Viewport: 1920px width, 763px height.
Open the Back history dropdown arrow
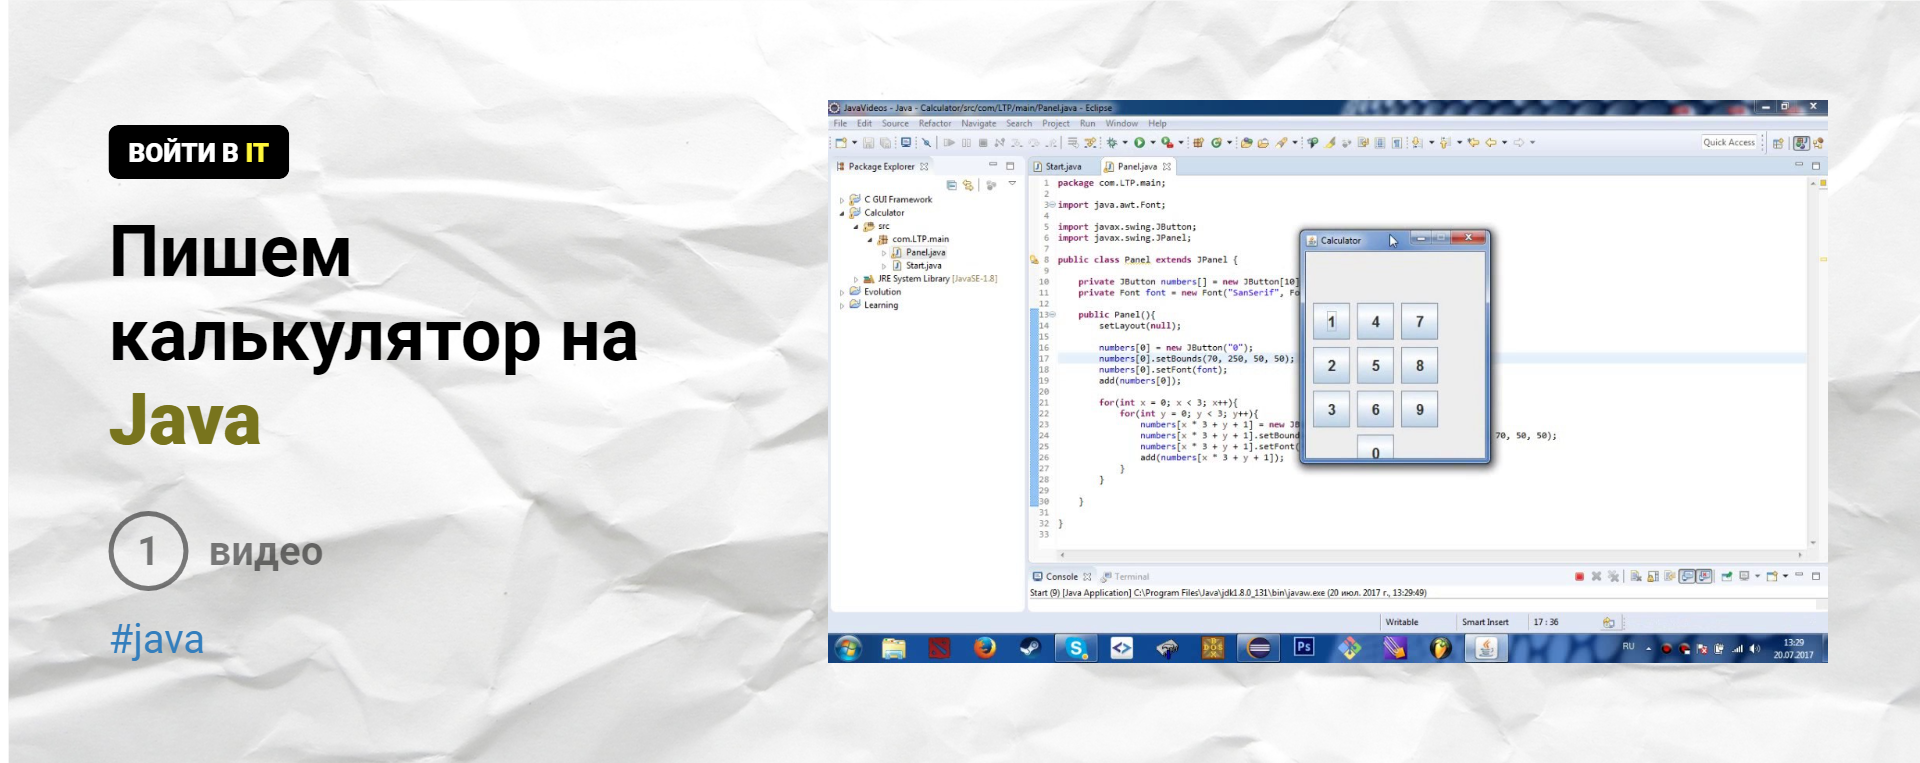pyautogui.click(x=1505, y=143)
